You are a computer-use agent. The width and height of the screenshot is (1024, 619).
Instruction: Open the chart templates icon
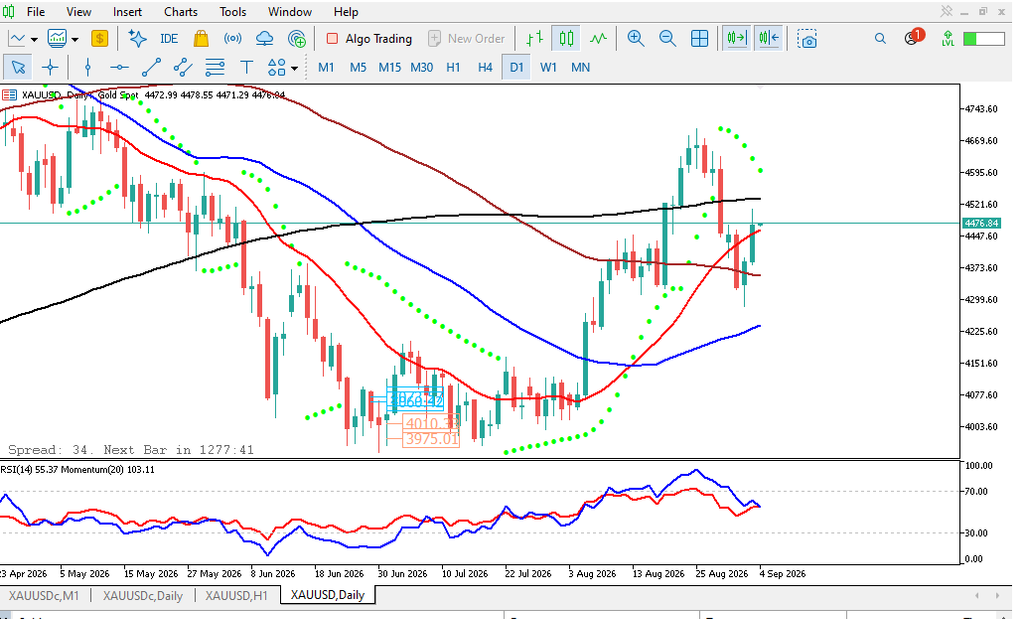point(57,39)
